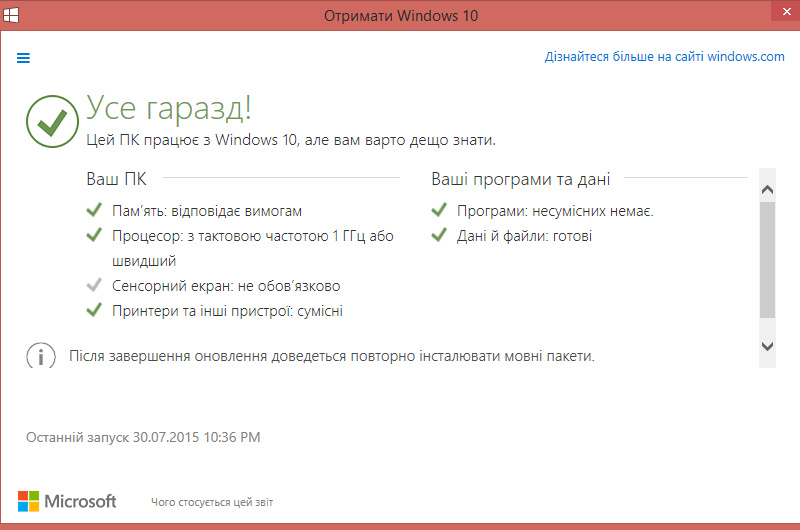Click the vertical scrollbar thumb
The height and width of the screenshot is (530, 800).
click(767, 260)
